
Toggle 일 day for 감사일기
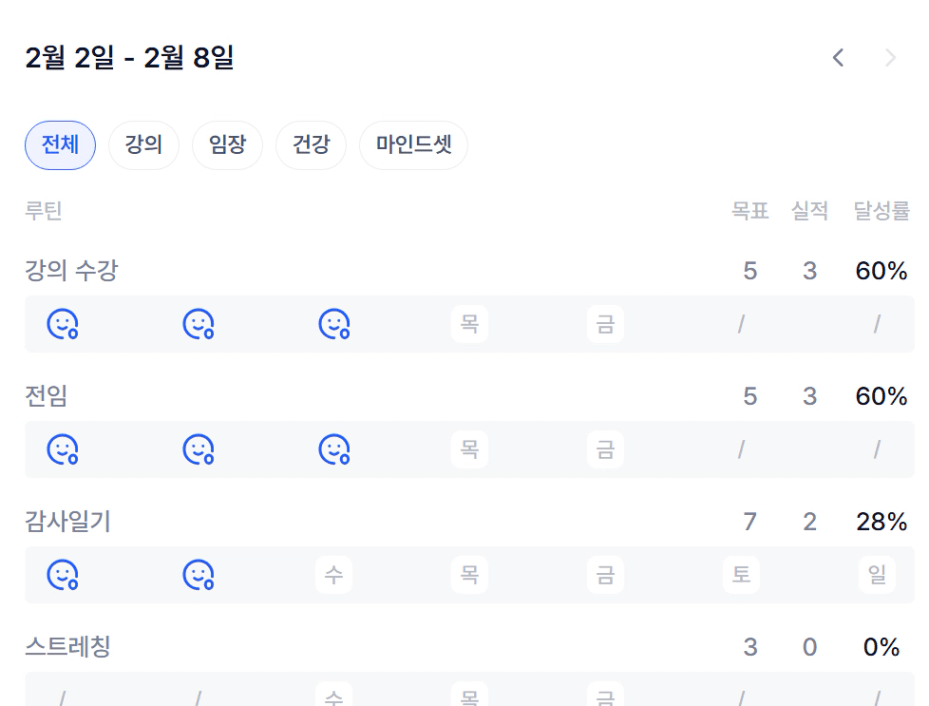(877, 575)
